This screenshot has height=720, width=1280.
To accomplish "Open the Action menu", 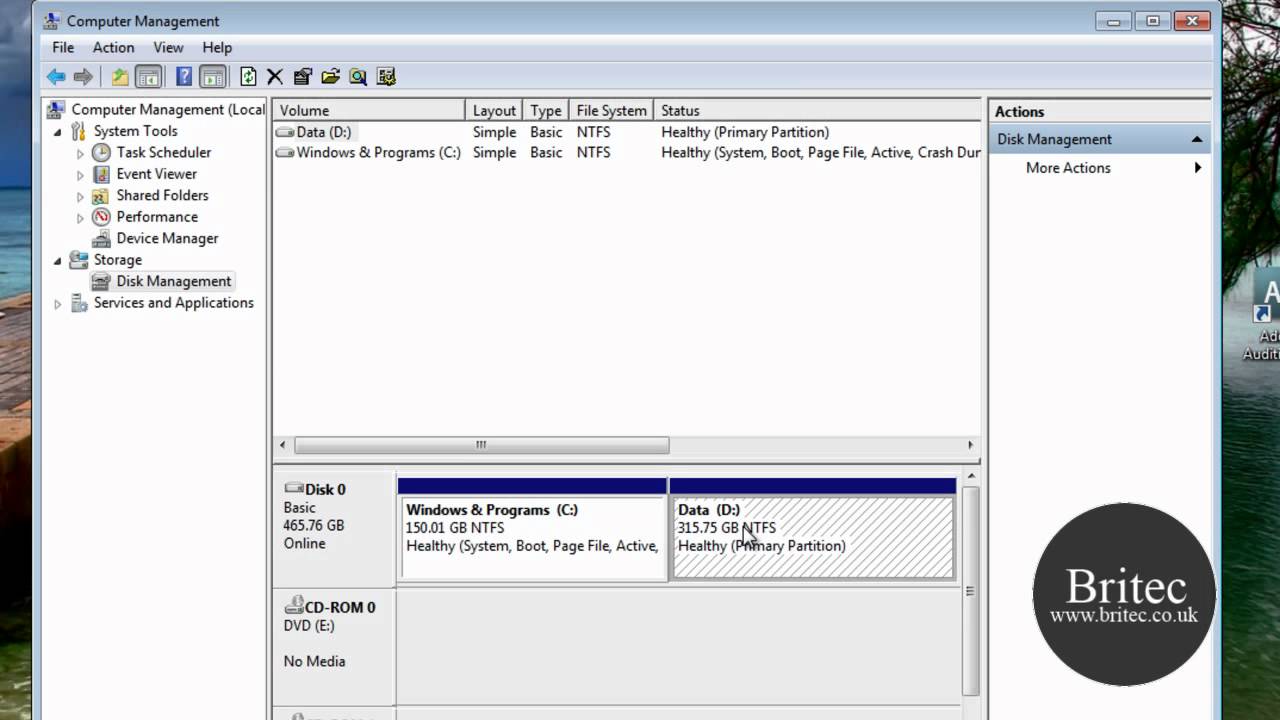I will (x=113, y=47).
